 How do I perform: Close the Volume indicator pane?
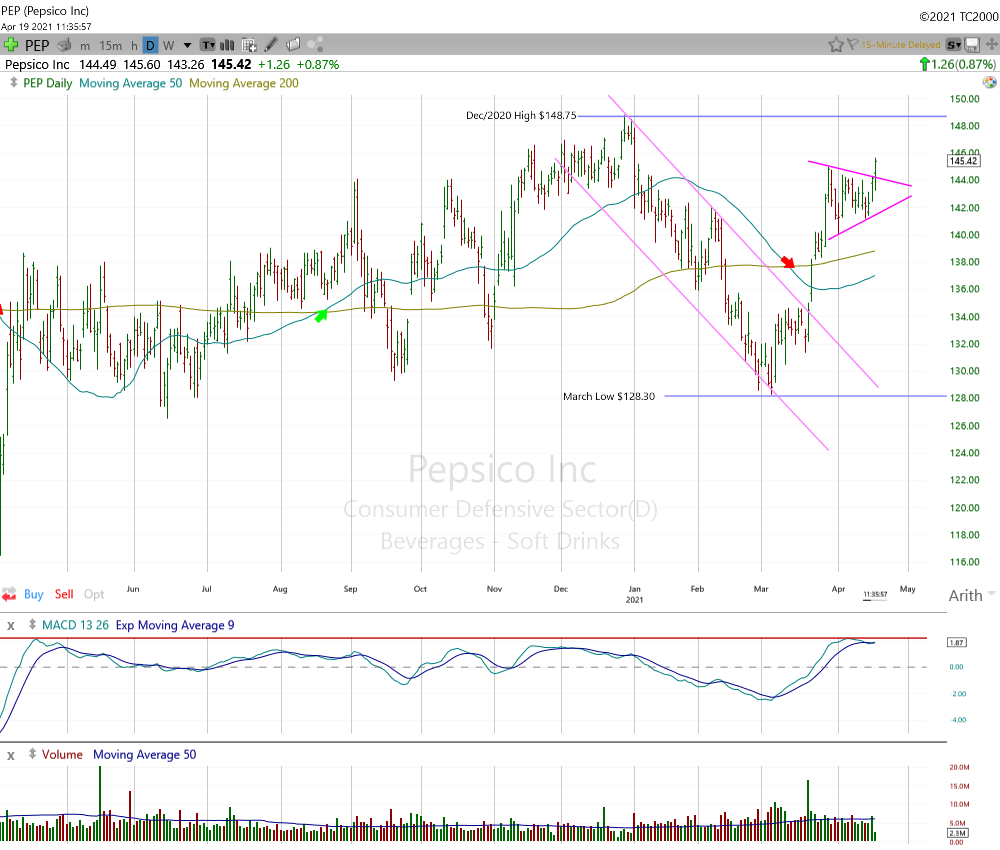(x=11, y=754)
